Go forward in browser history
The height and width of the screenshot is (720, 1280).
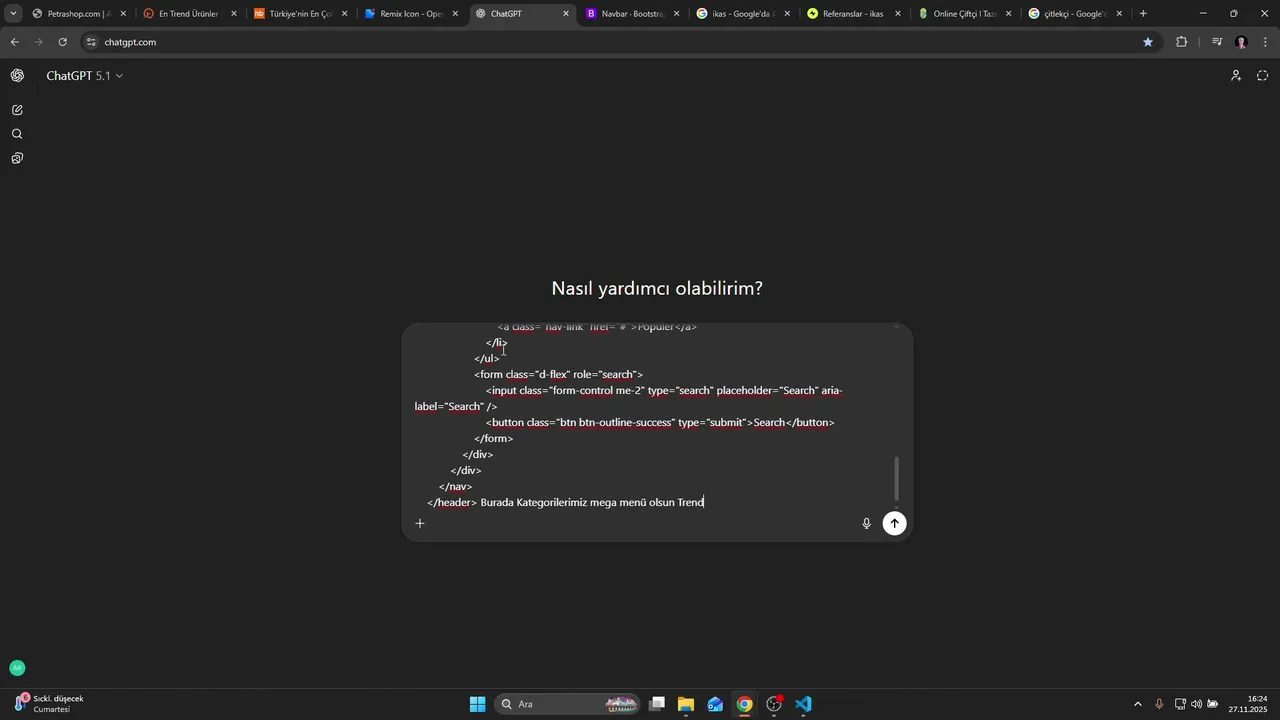(38, 42)
